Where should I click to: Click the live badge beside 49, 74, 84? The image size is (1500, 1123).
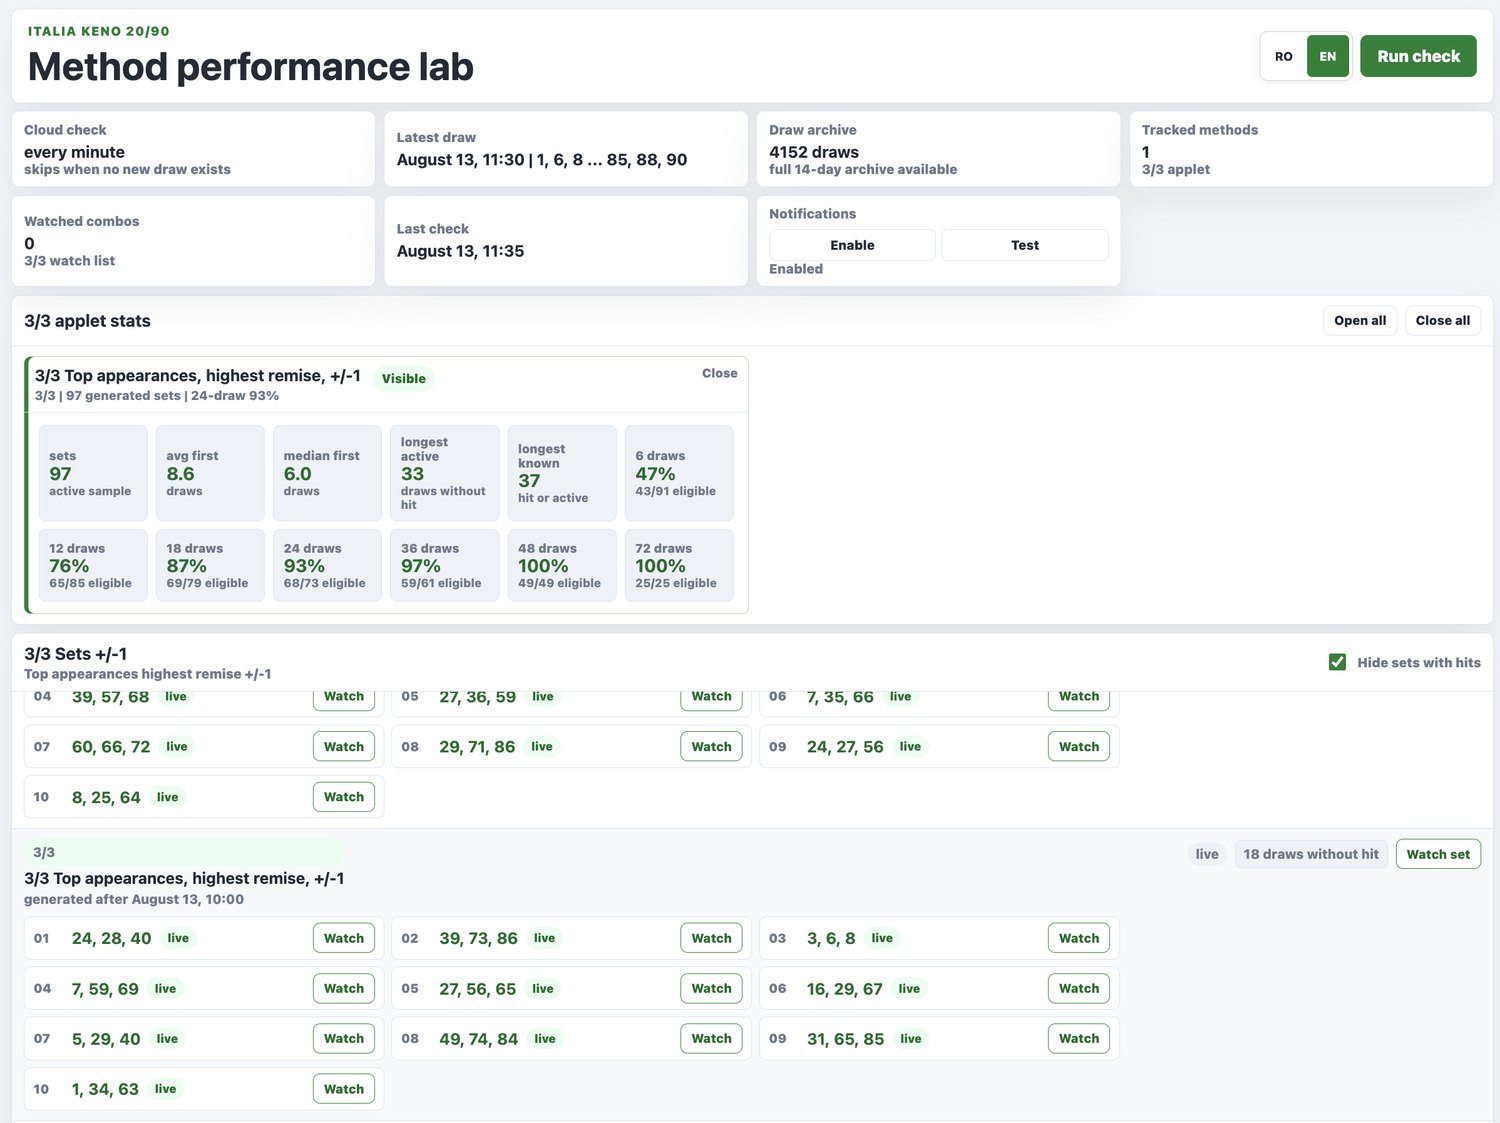[545, 1038]
